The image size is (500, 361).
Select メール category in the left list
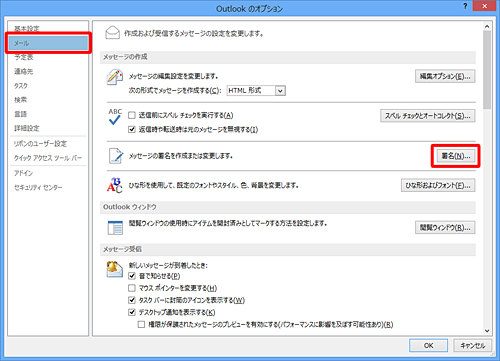point(48,43)
